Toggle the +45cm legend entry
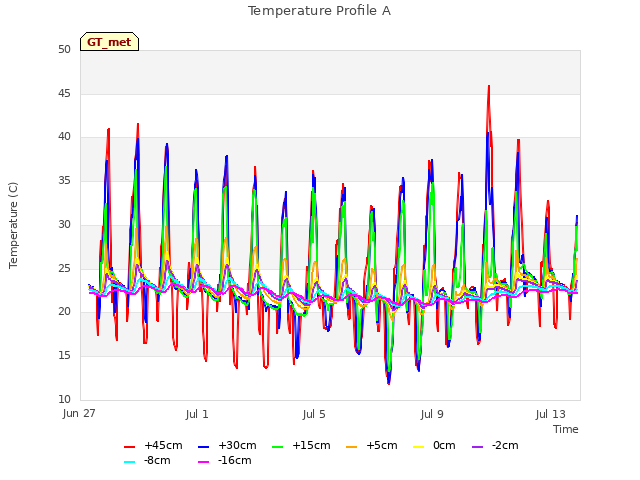This screenshot has width=640, height=480. pos(153,446)
